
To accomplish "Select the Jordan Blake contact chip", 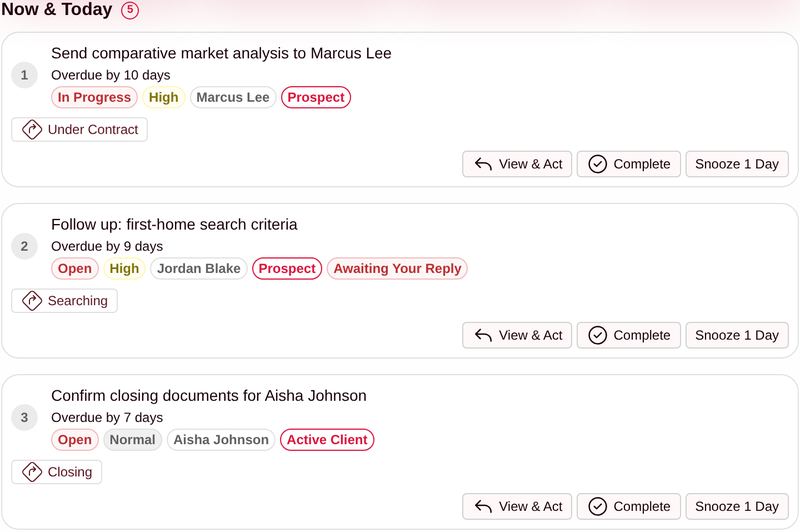I will pos(198,269).
